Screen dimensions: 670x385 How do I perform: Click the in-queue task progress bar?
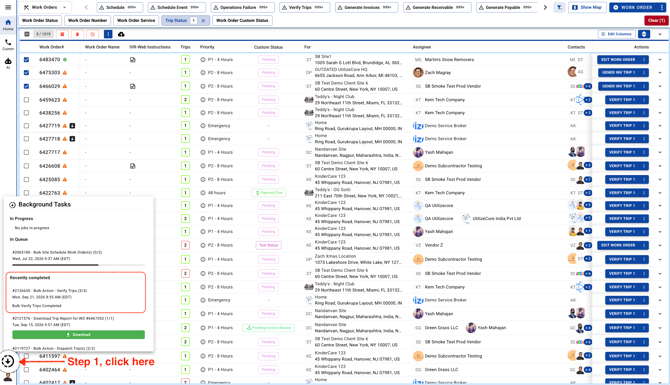tap(79, 265)
